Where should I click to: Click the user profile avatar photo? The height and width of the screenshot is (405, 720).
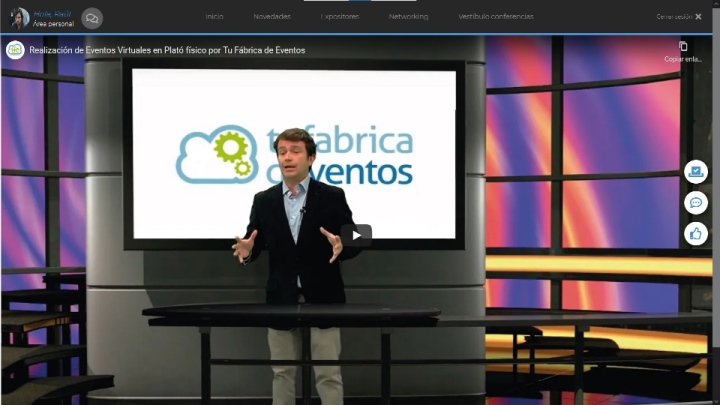tap(19, 18)
